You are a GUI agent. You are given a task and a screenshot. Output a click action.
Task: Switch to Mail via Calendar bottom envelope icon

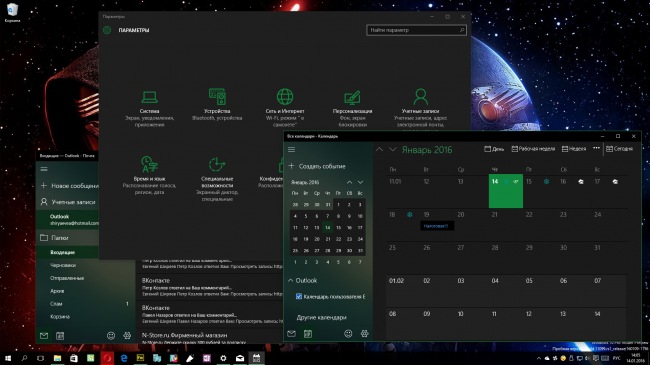[x=291, y=333]
